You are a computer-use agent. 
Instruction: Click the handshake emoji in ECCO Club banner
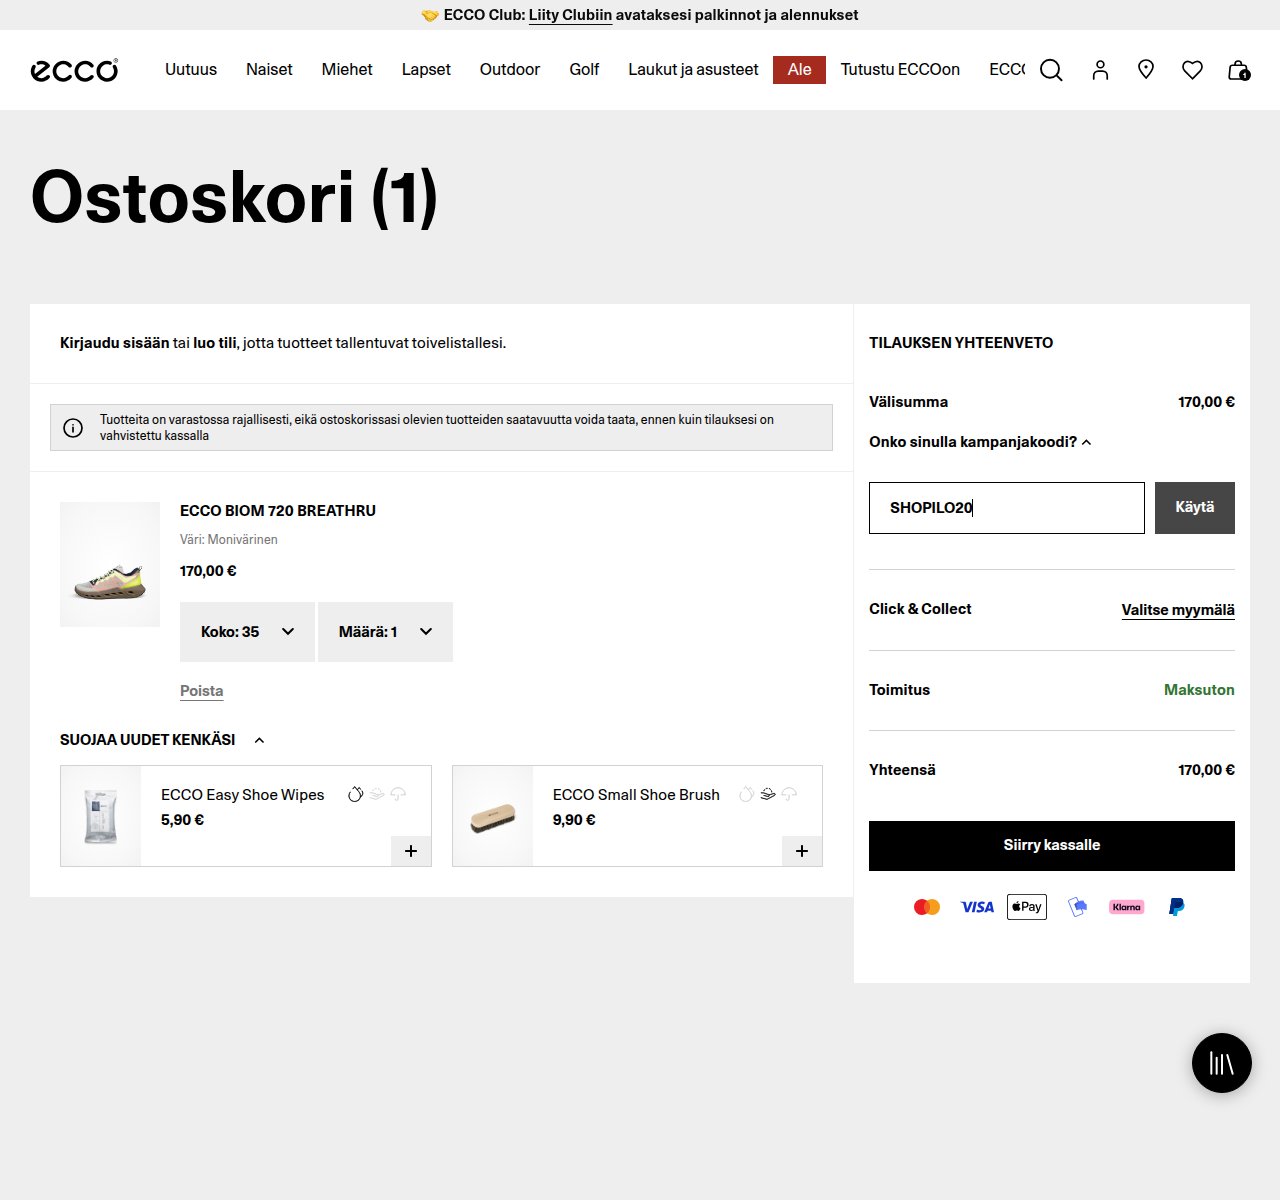430,15
